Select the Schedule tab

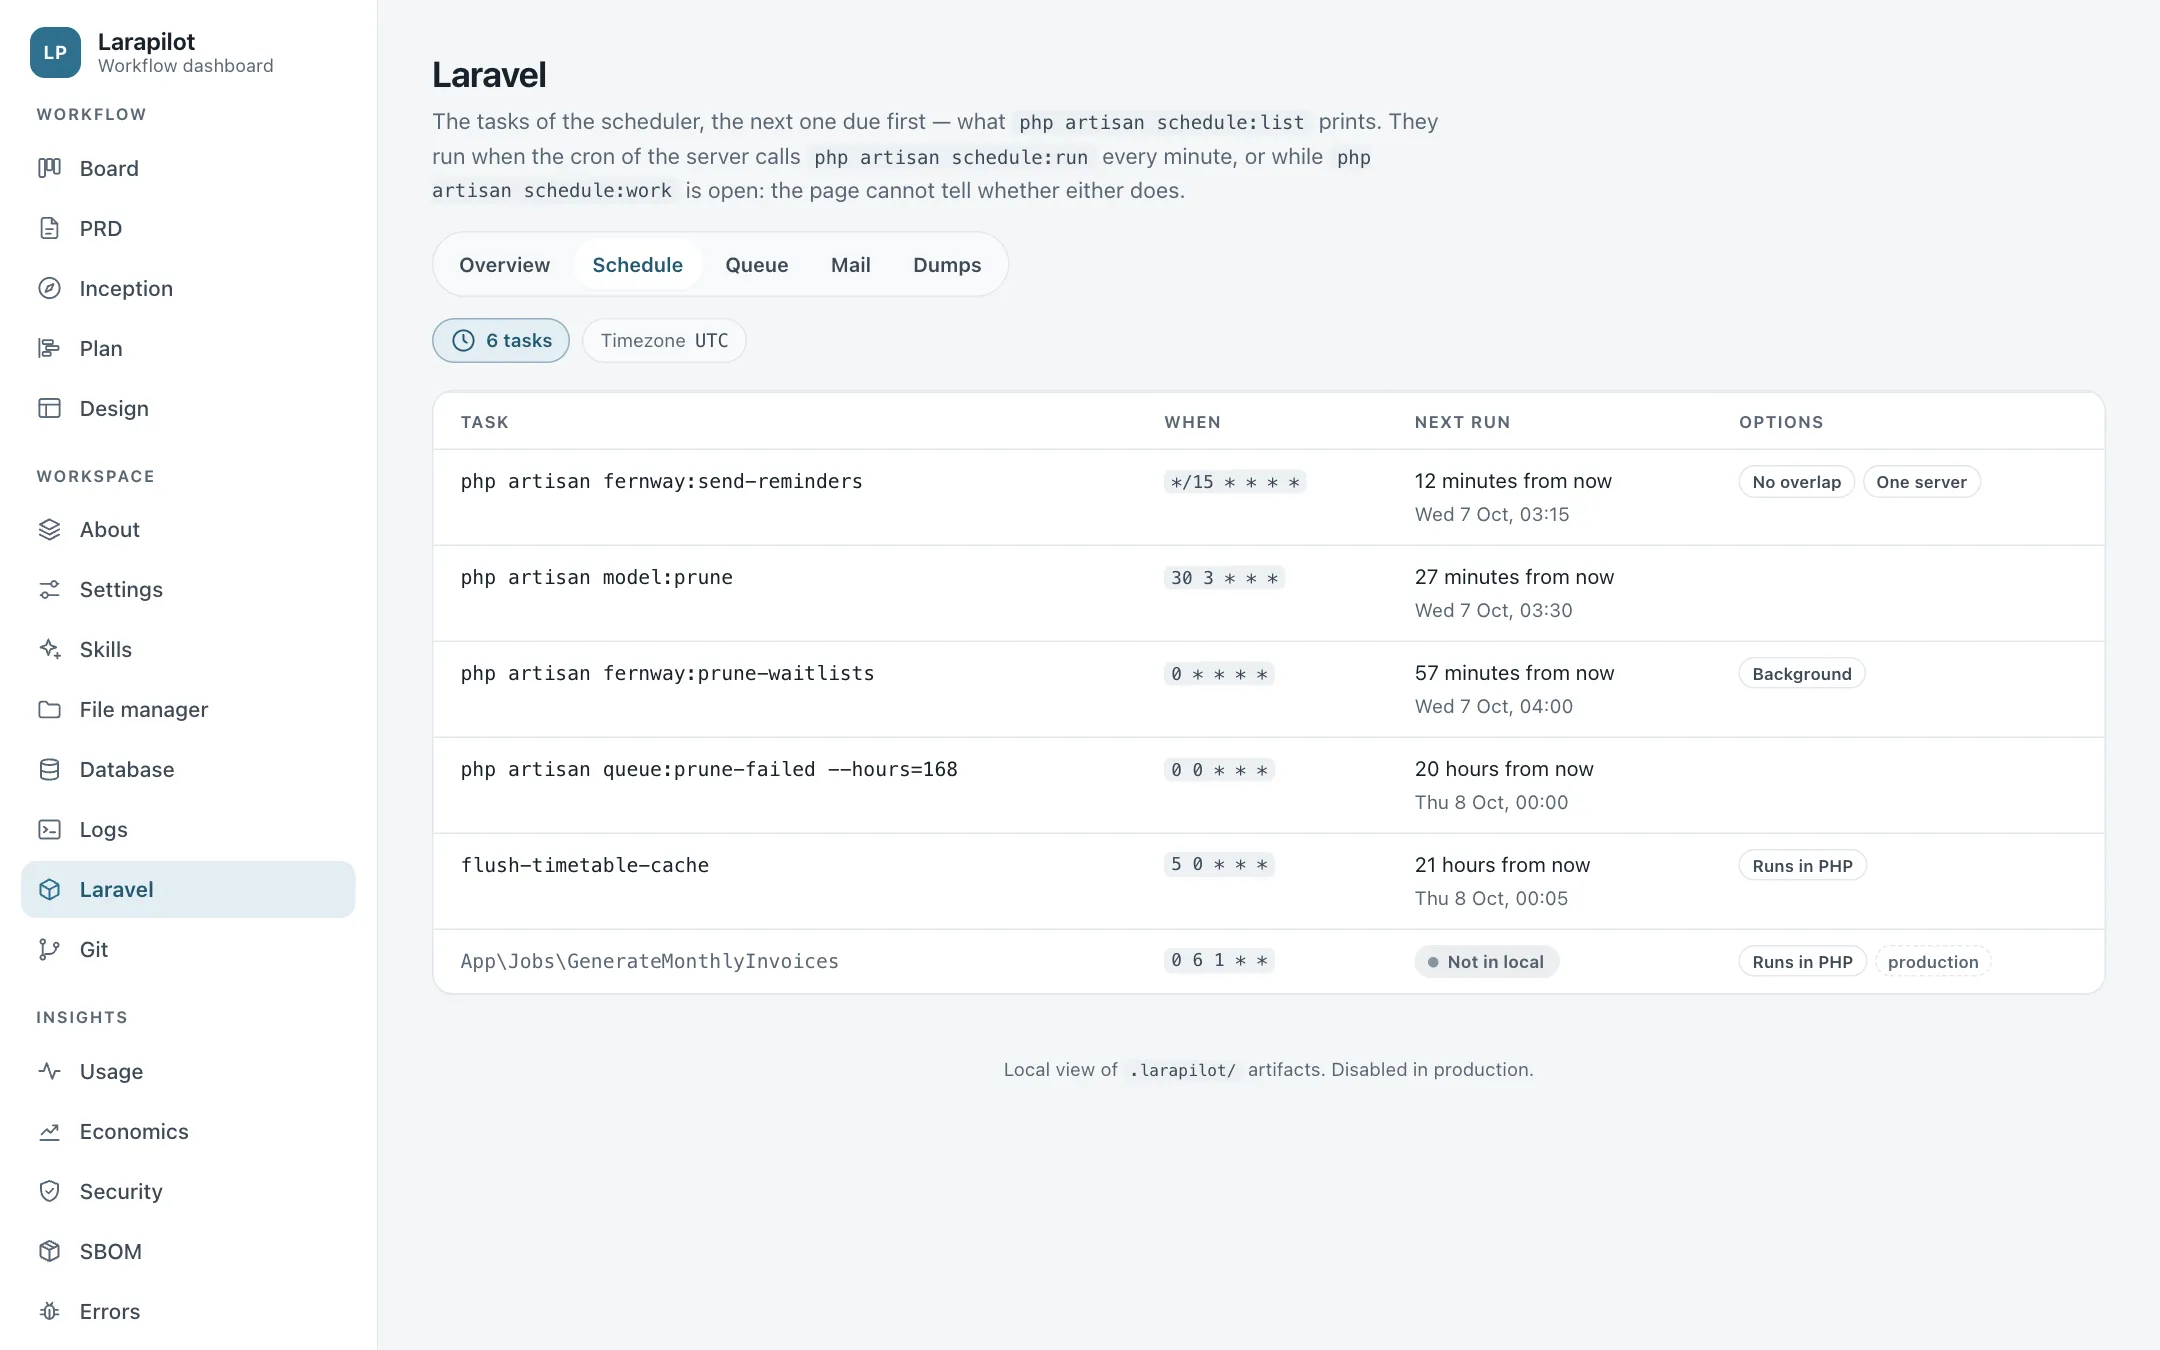tap(637, 265)
